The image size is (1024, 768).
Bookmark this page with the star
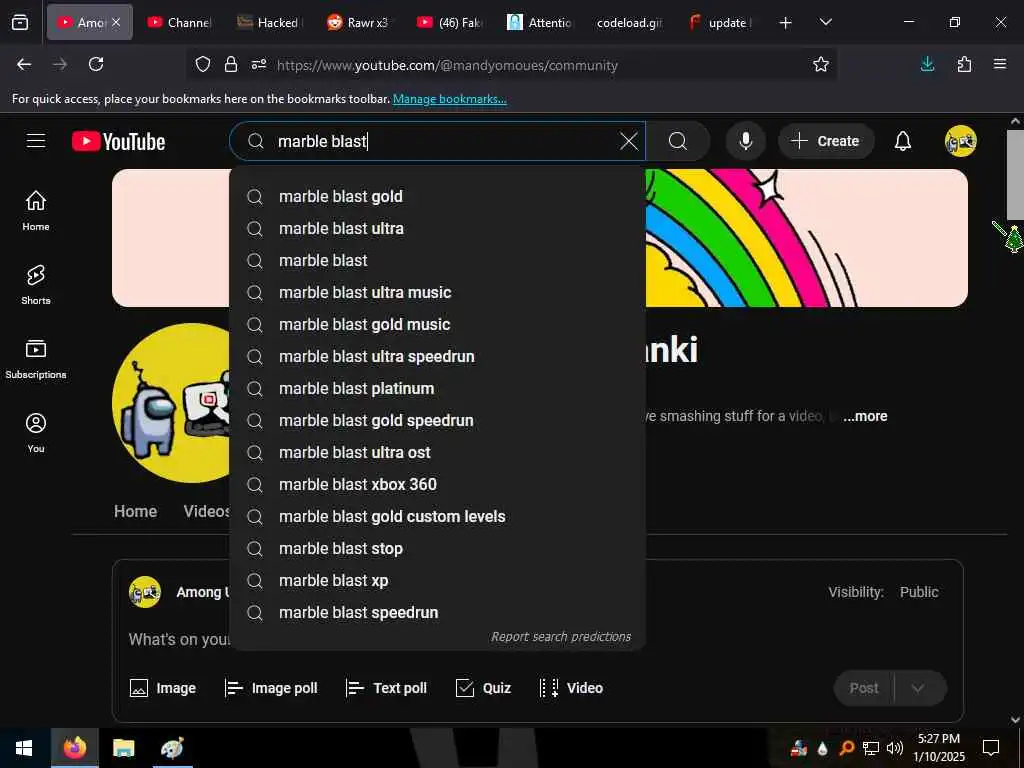(820, 64)
